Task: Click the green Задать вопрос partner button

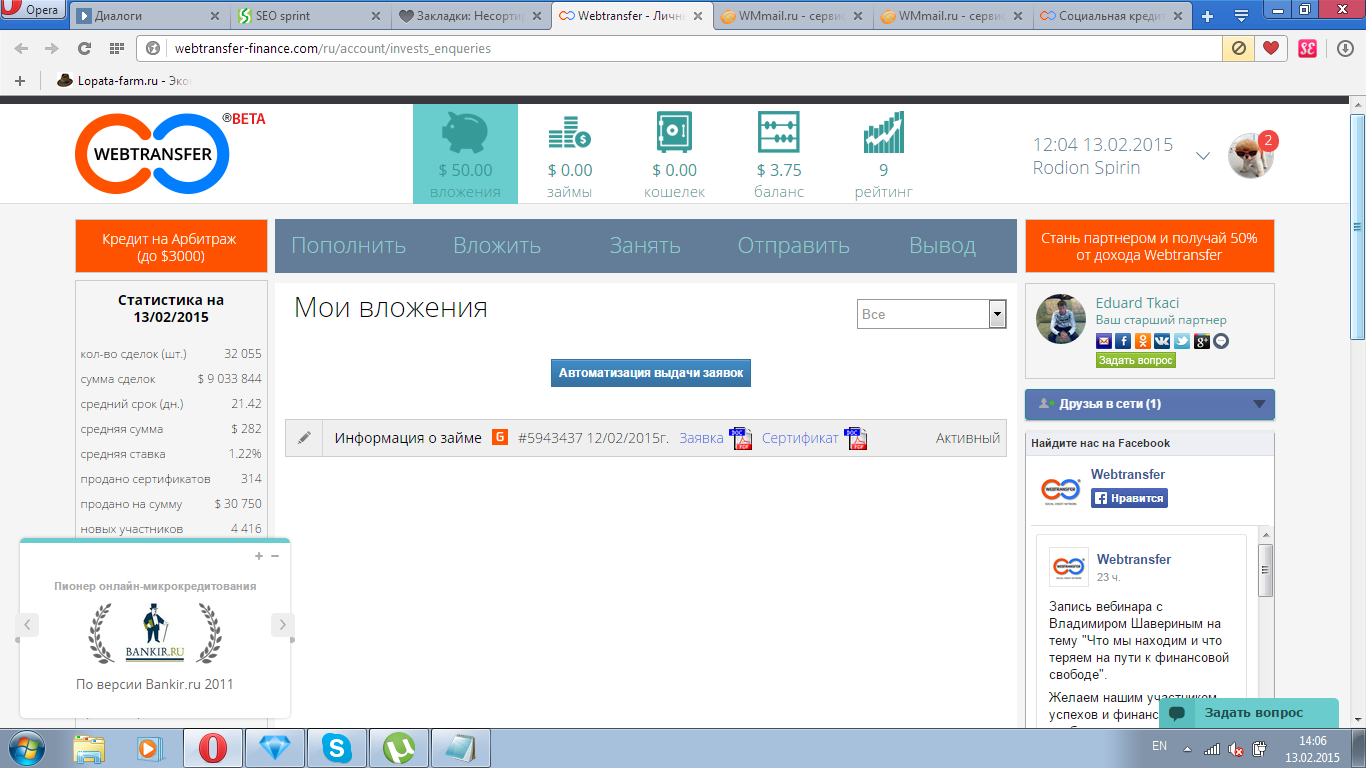Action: pos(1136,360)
